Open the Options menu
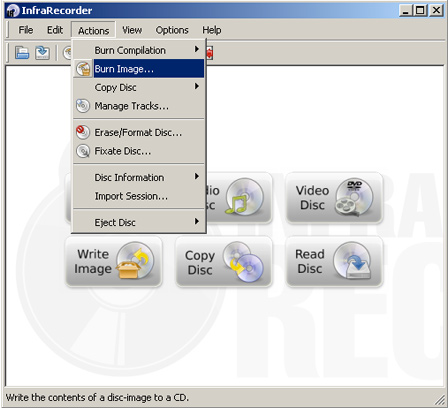The image size is (448, 408). tap(172, 30)
